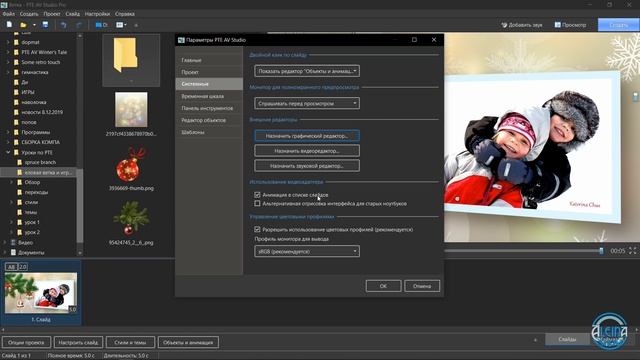Image resolution: width=640 pixels, height=360 pixels.
Task: Click OK in the settings dialog
Action: pyautogui.click(x=383, y=286)
